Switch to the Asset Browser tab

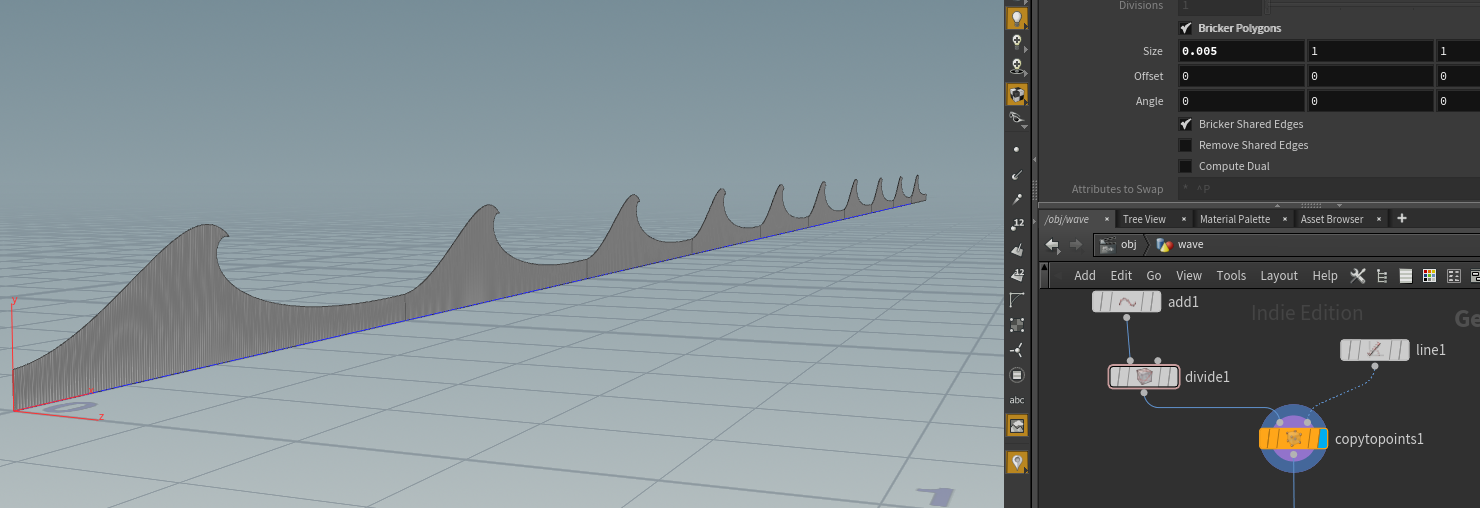1331,219
